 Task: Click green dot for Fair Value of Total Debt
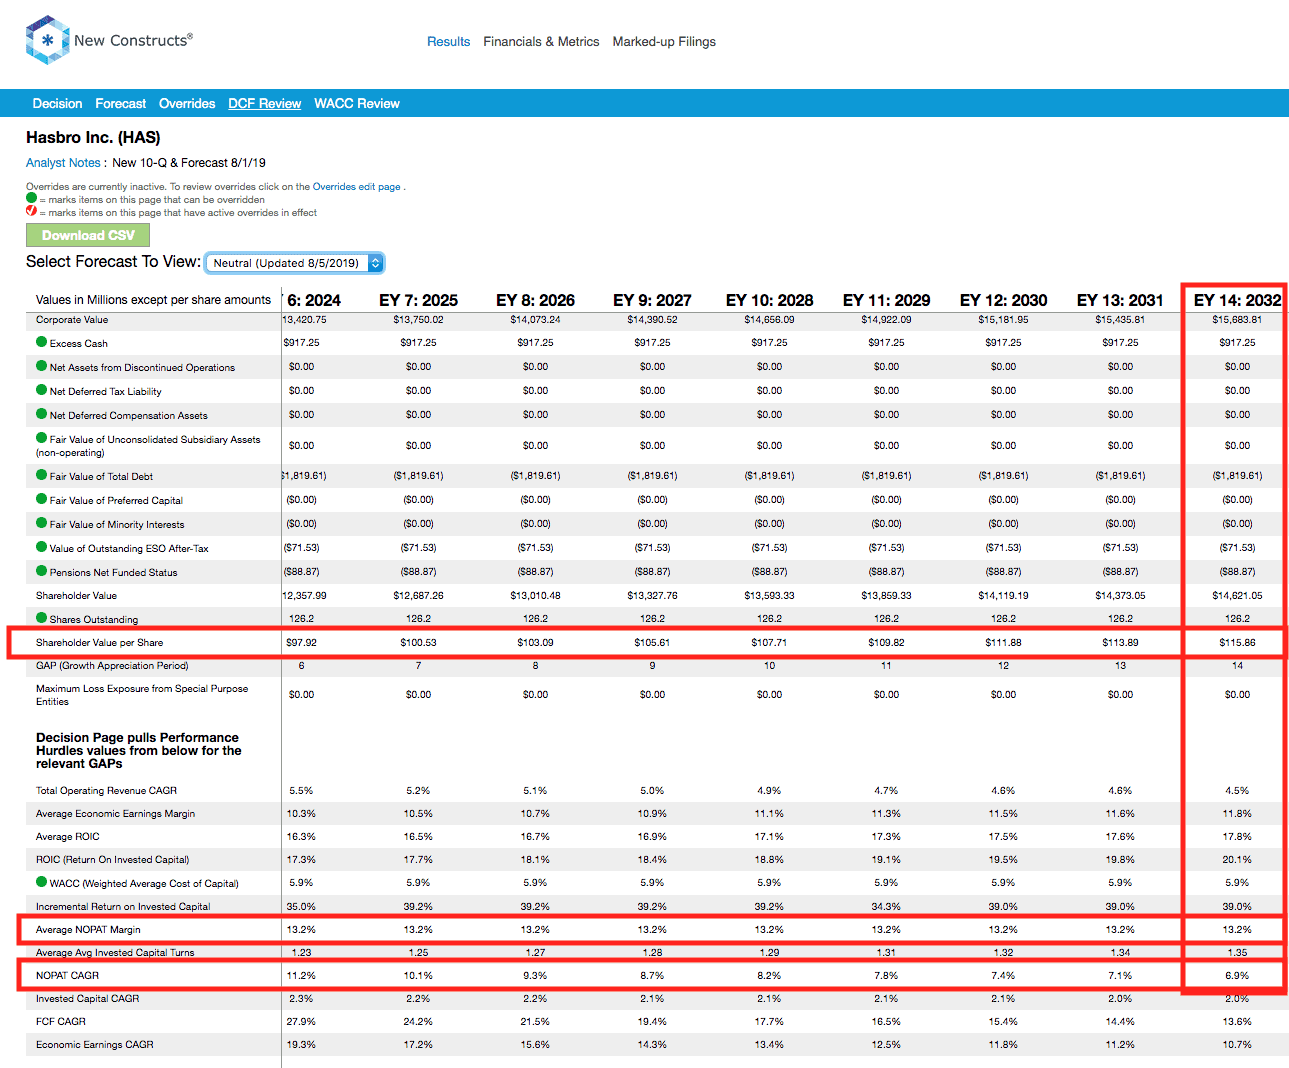[x=42, y=475]
